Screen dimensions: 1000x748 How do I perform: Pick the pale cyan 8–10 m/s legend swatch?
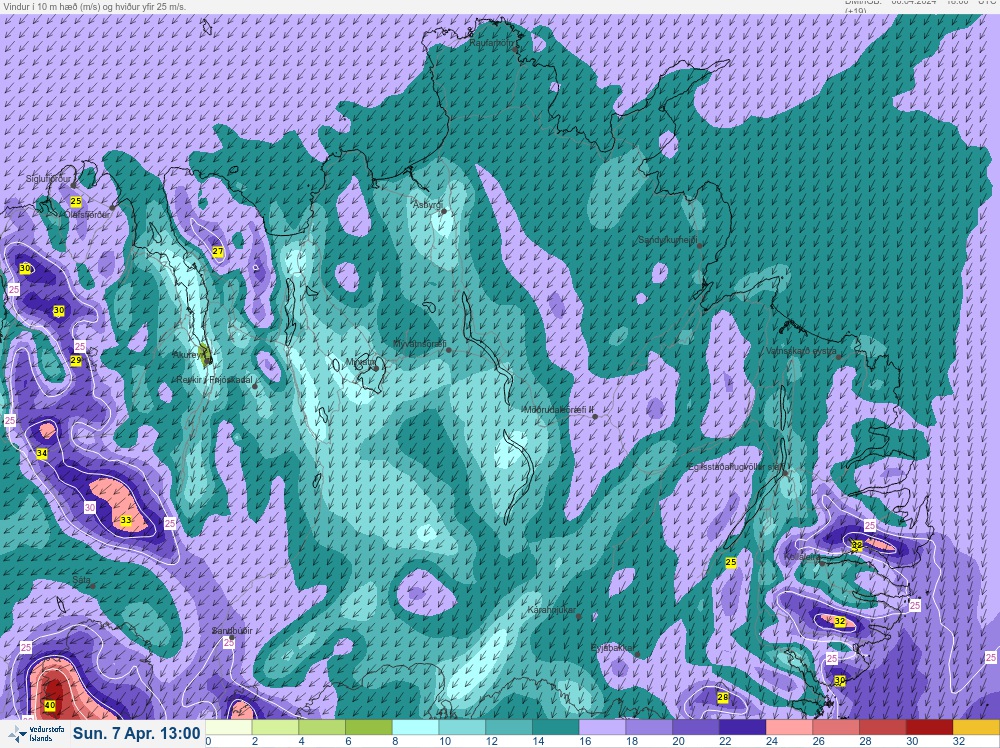[415, 728]
